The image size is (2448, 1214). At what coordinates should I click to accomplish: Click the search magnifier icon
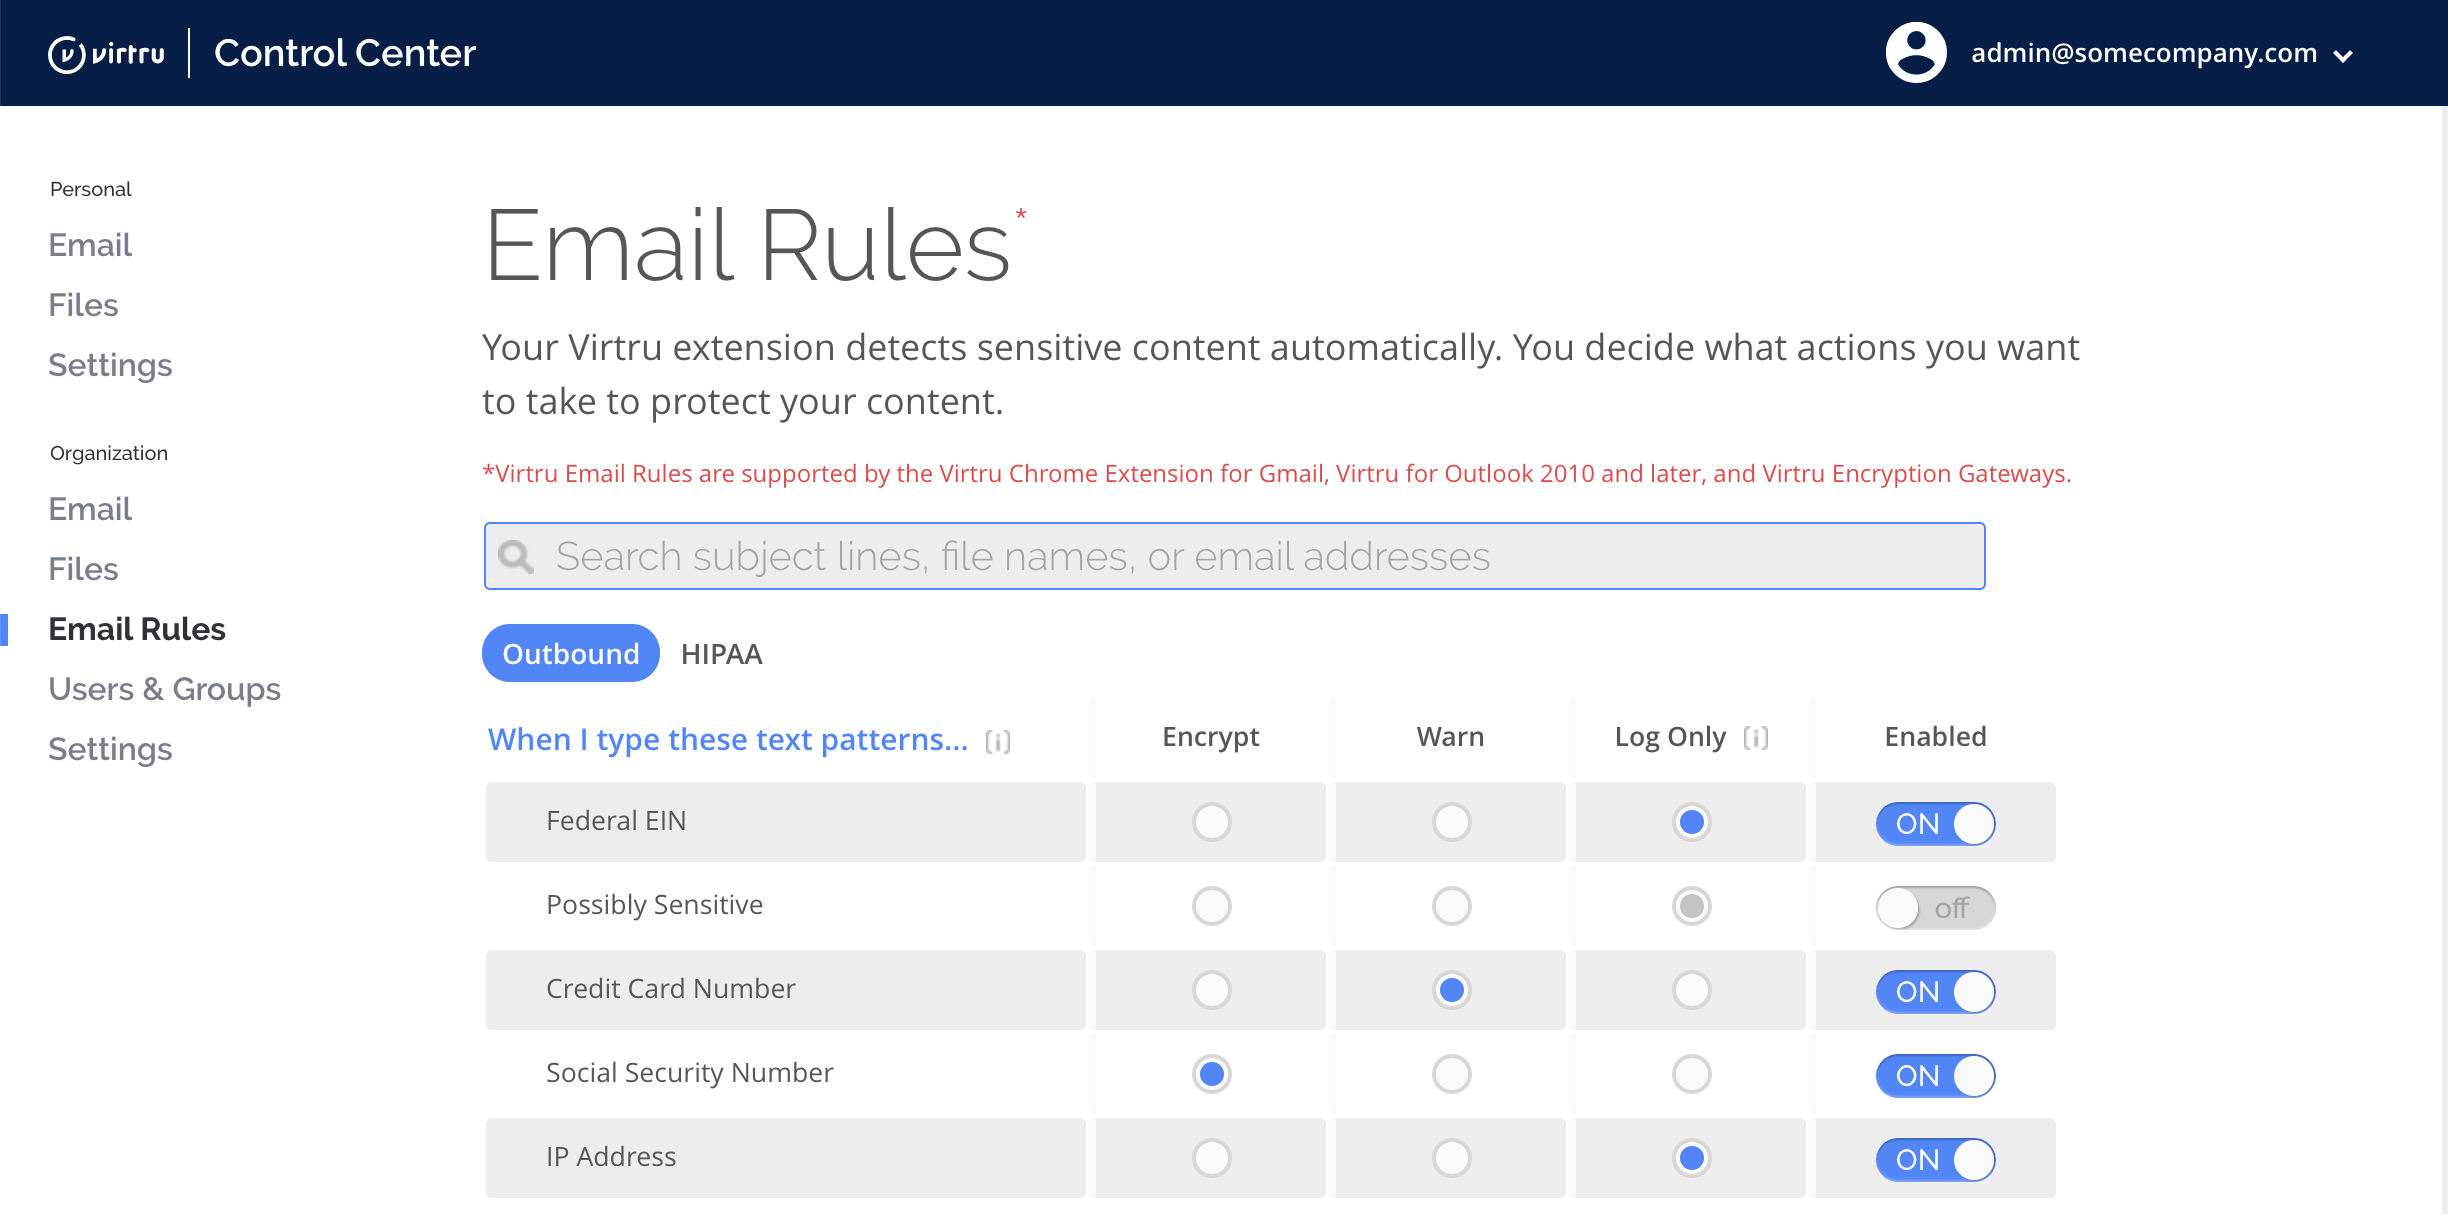(516, 556)
